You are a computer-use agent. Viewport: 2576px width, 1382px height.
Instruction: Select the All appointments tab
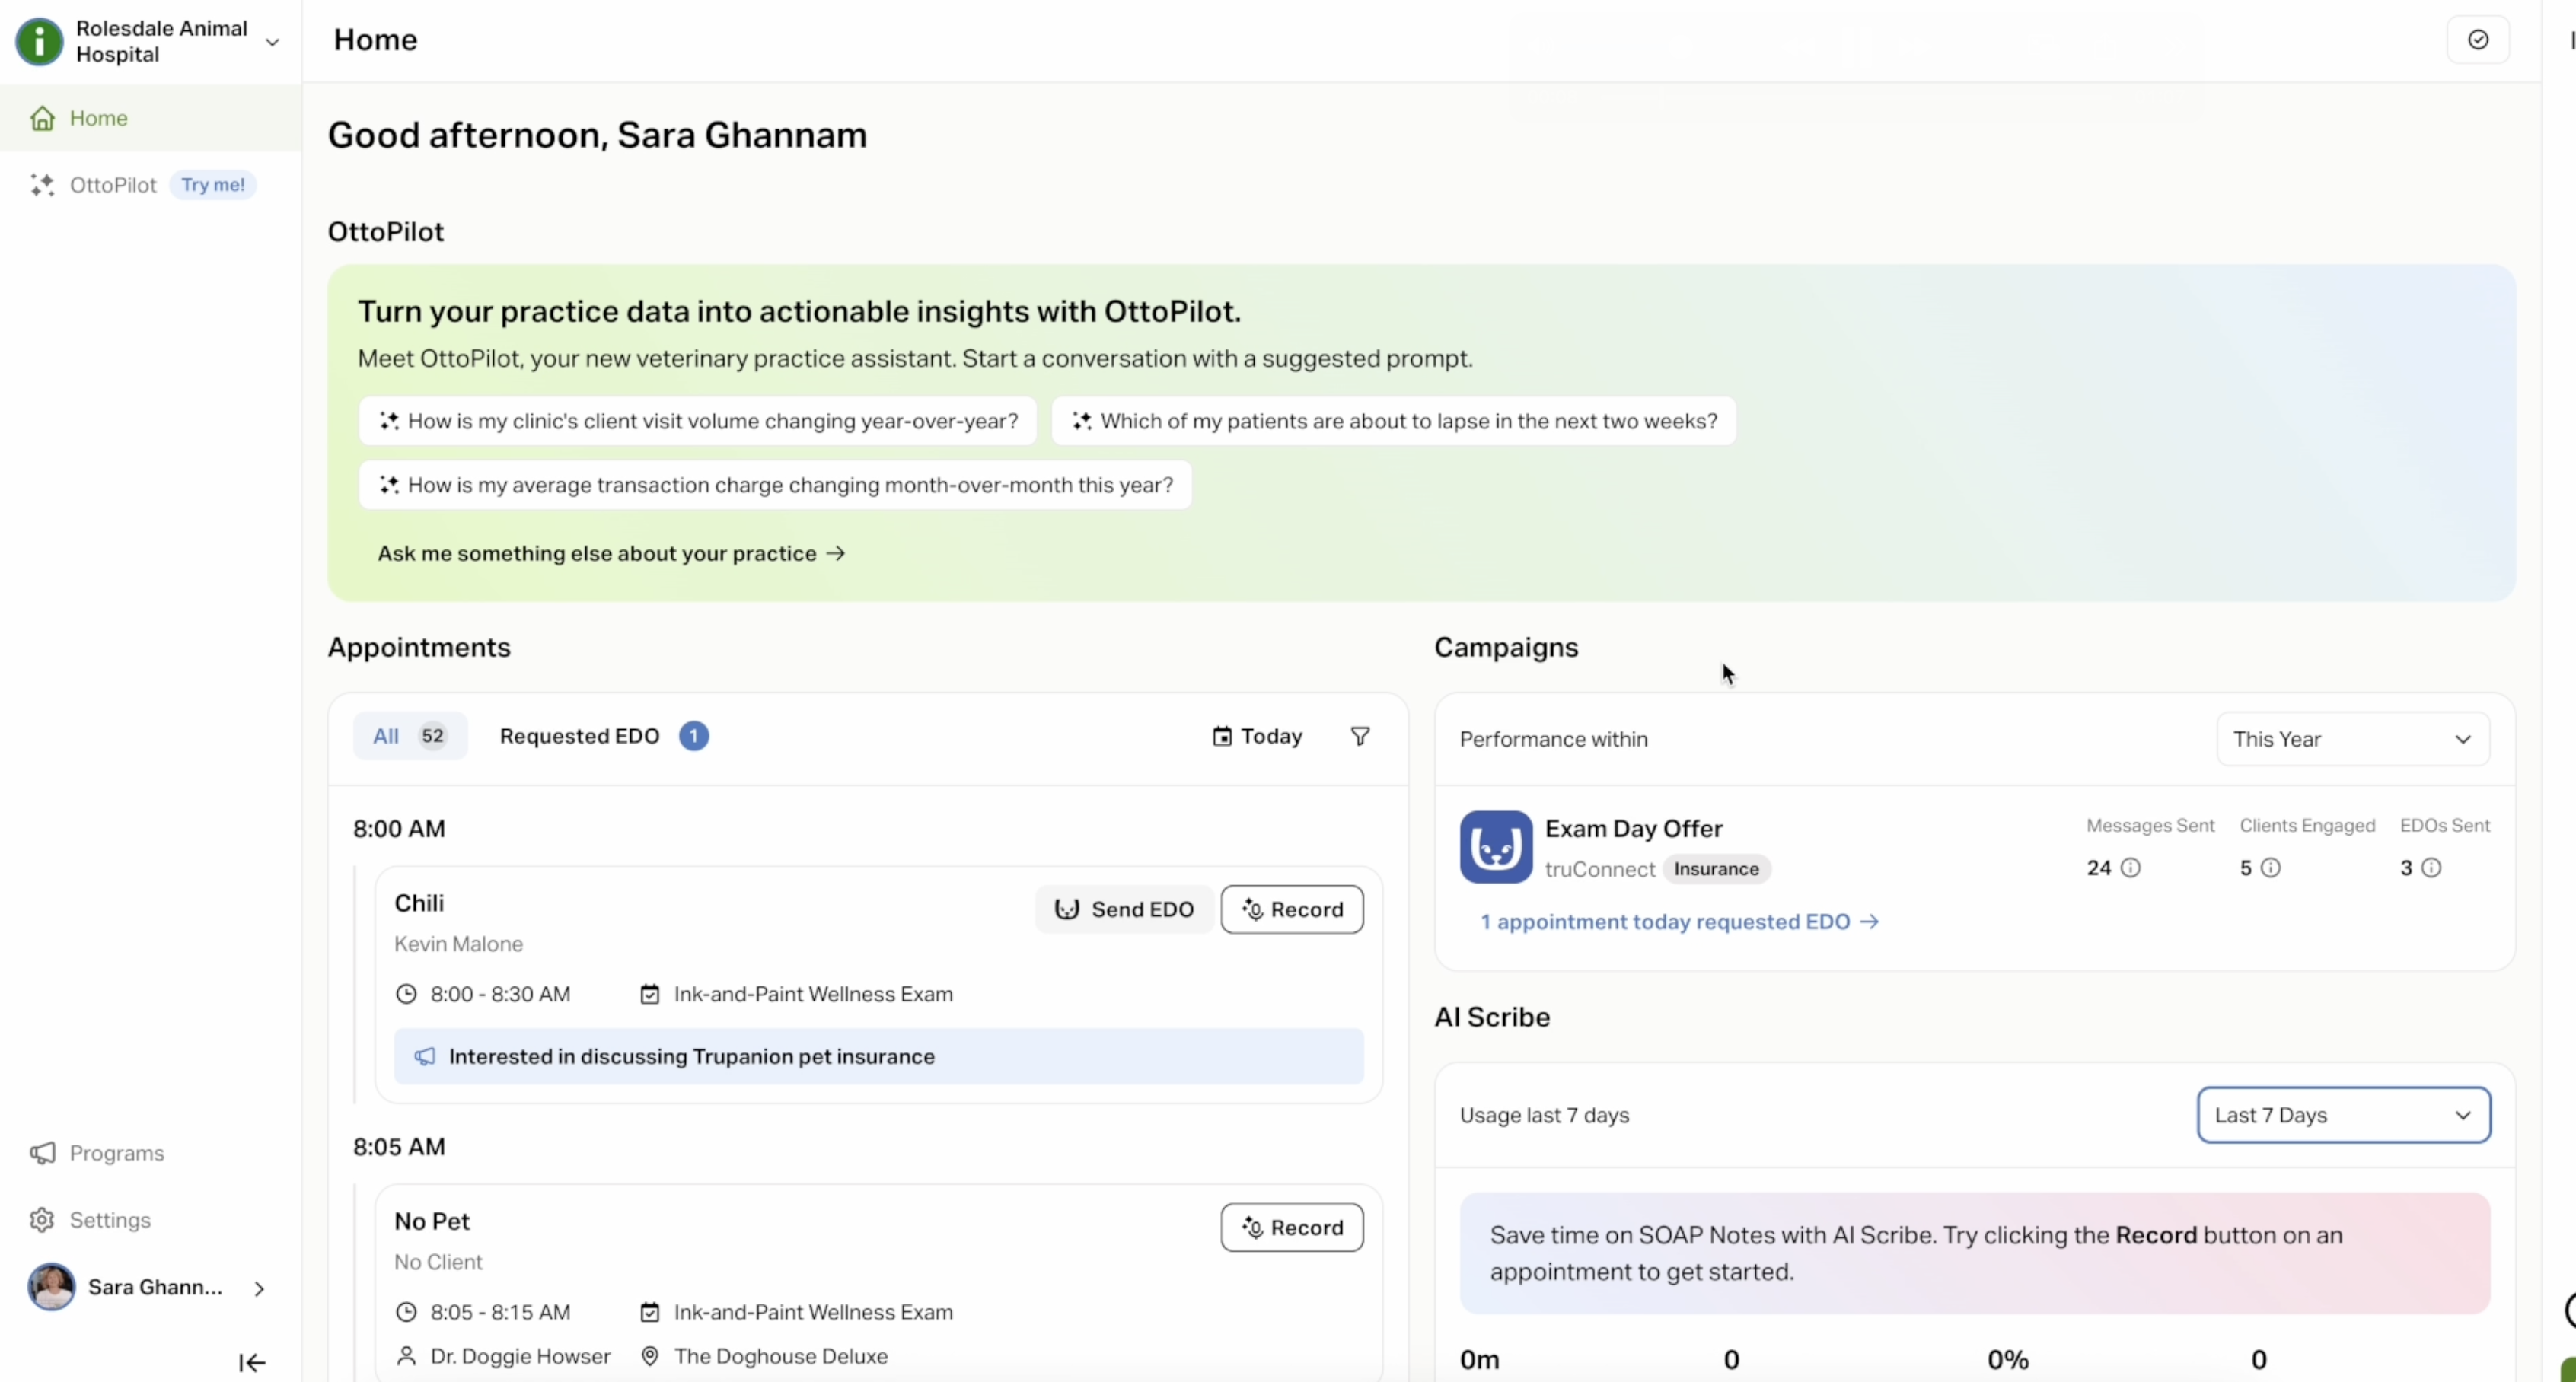pyautogui.click(x=410, y=736)
